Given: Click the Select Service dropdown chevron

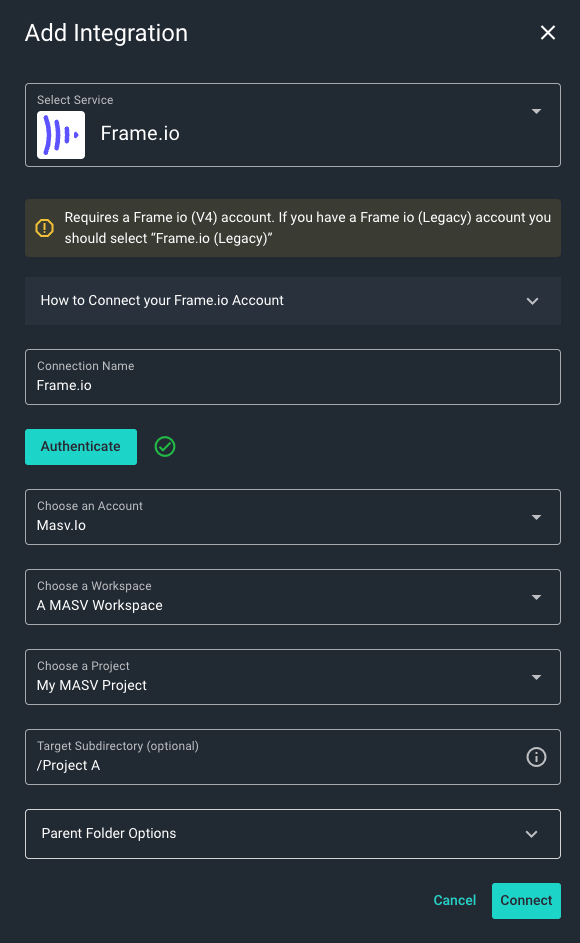Looking at the screenshot, I should tap(536, 112).
